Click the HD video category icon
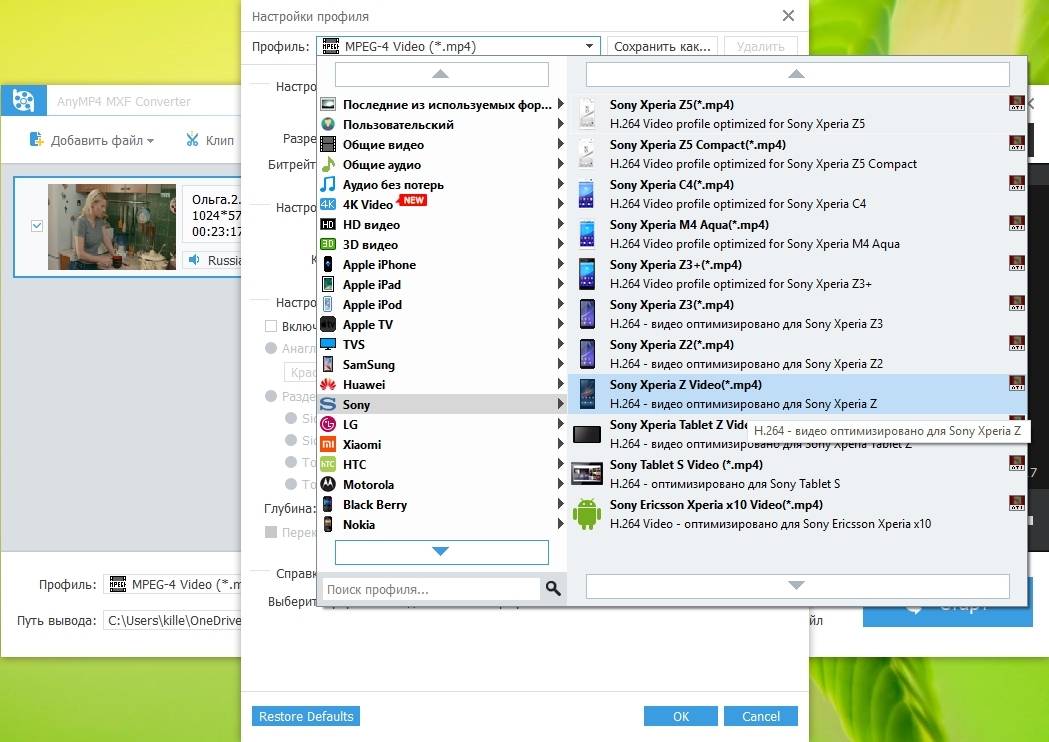 coord(328,224)
